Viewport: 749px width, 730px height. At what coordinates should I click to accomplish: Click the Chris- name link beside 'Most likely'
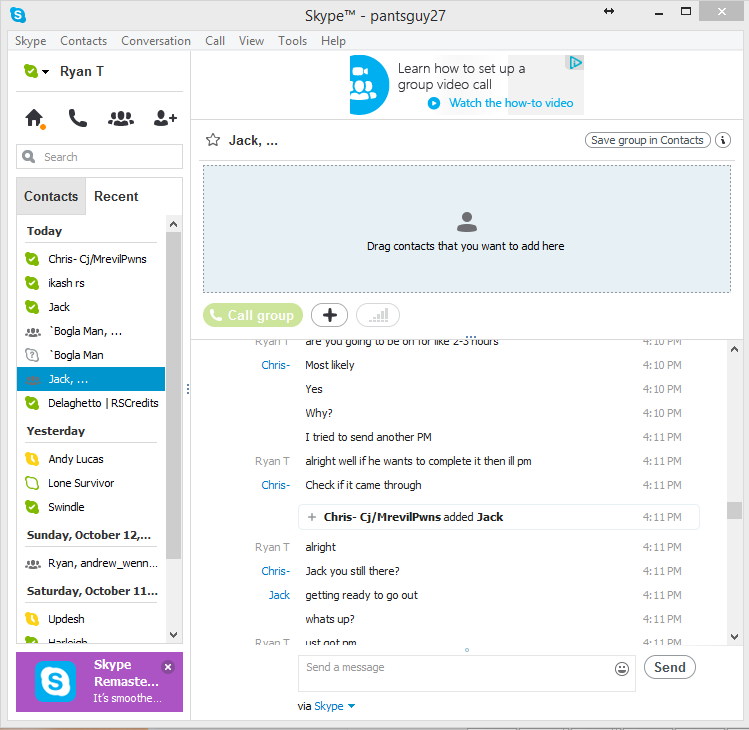276,365
